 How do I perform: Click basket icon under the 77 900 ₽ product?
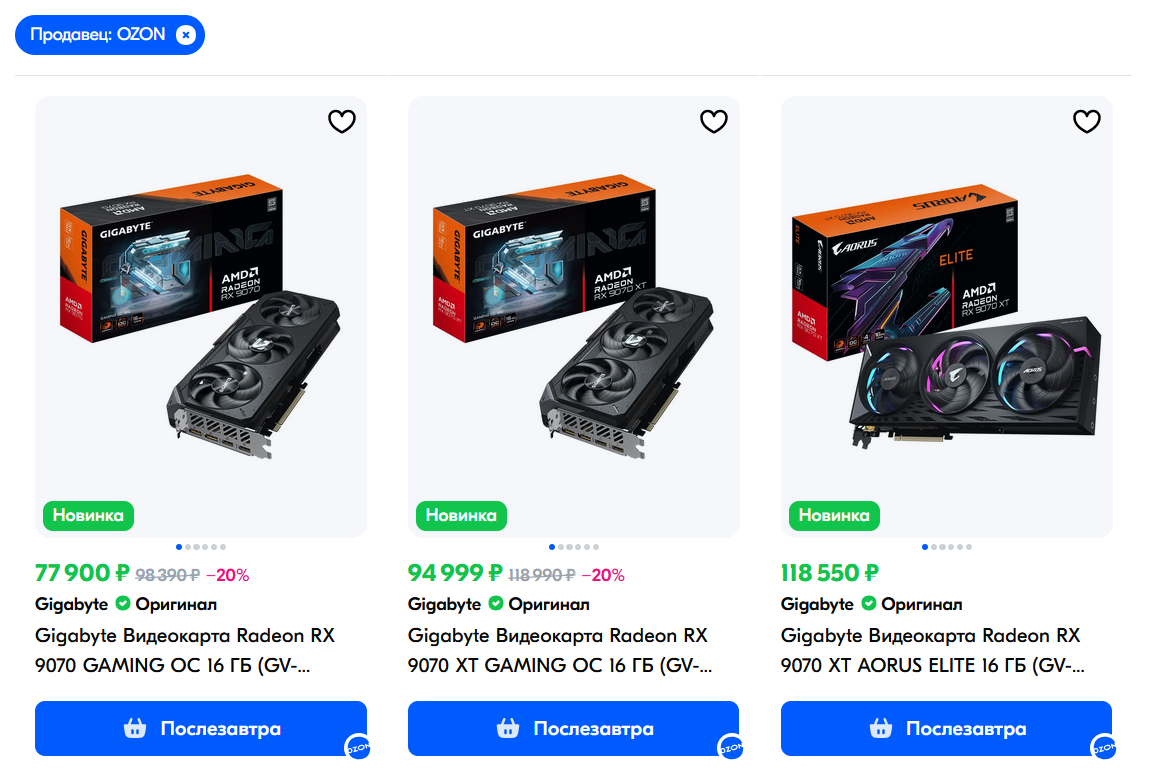135,729
